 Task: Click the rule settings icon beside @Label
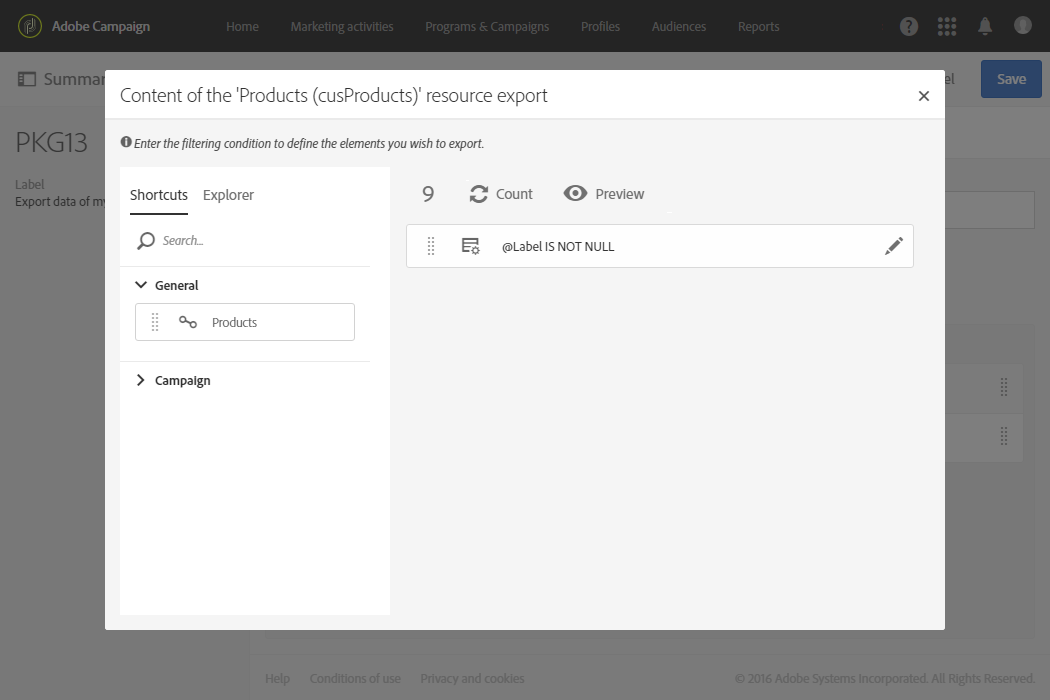coord(470,246)
